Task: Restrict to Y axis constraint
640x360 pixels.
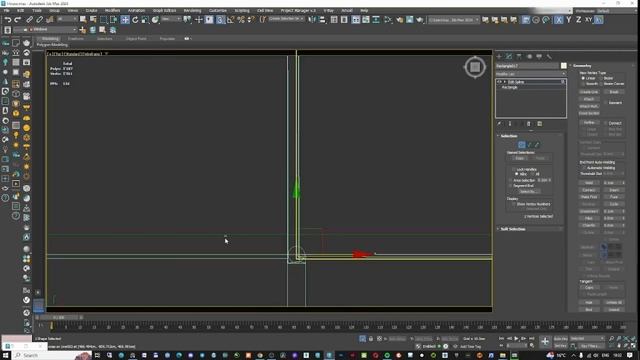Action: (569, 20)
